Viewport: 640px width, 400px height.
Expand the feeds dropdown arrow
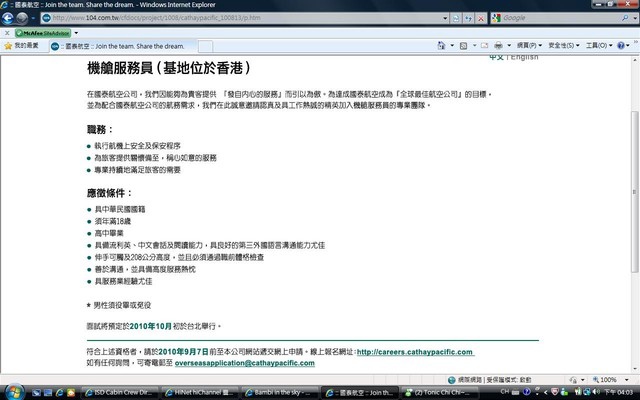pos(474,45)
